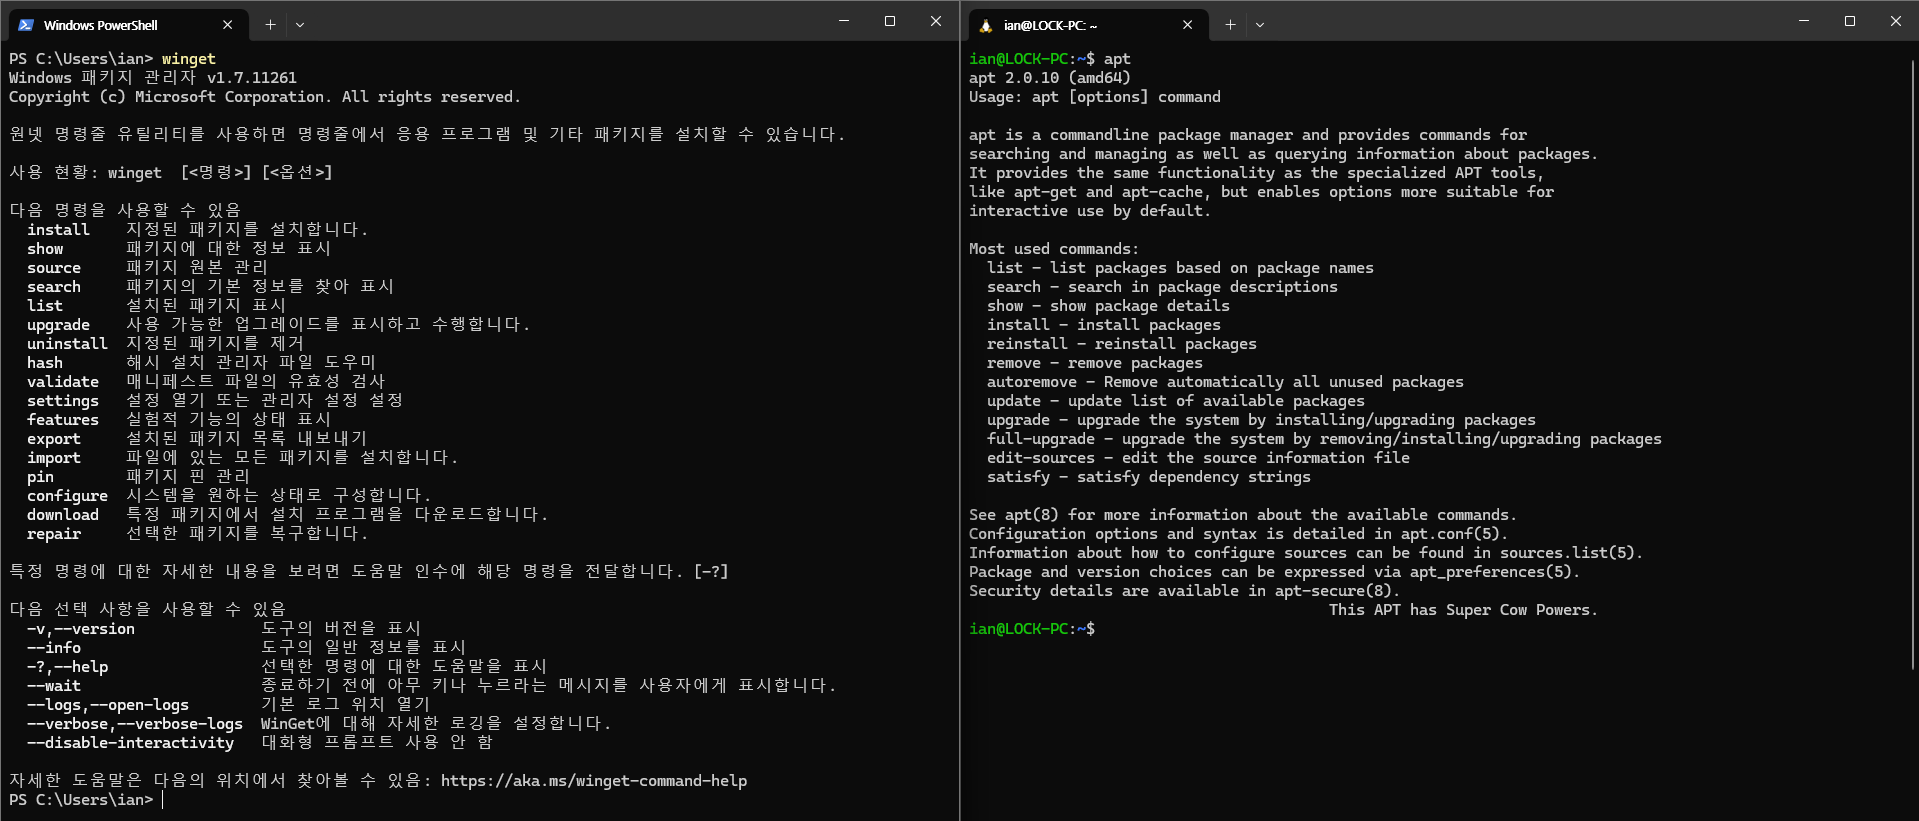Click the 'apt 2.0.10 (amd64)' version line
This screenshot has width=1919, height=821.
coord(1050,78)
